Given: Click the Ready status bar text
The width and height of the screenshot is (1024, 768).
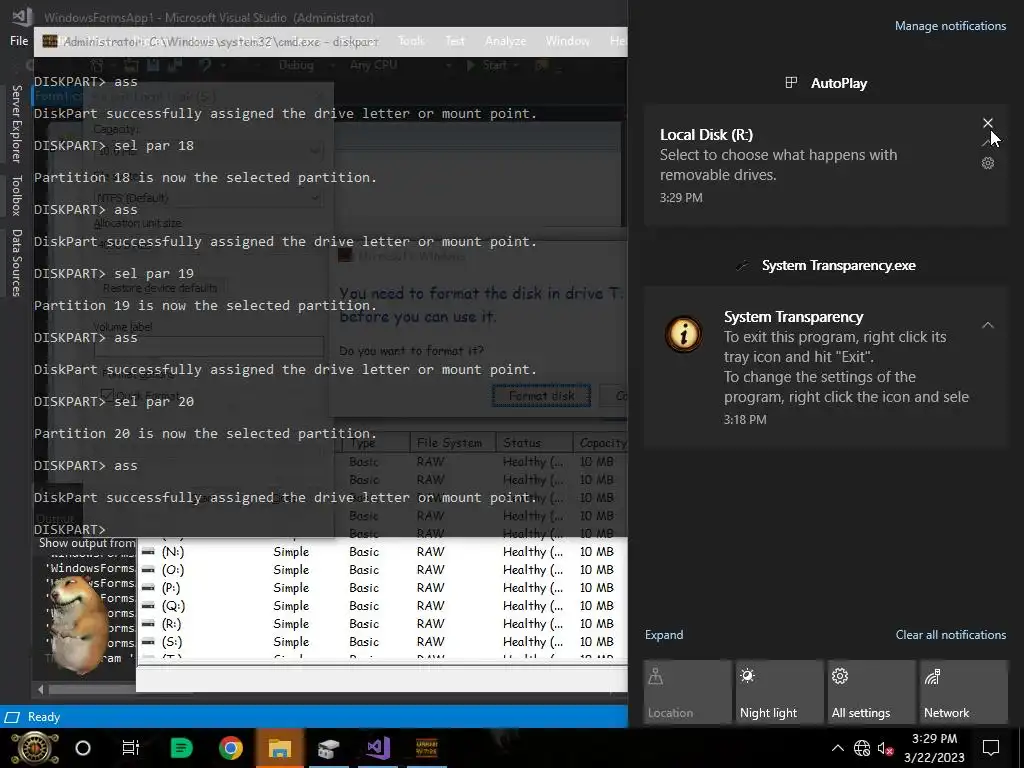Looking at the screenshot, I should tap(44, 717).
